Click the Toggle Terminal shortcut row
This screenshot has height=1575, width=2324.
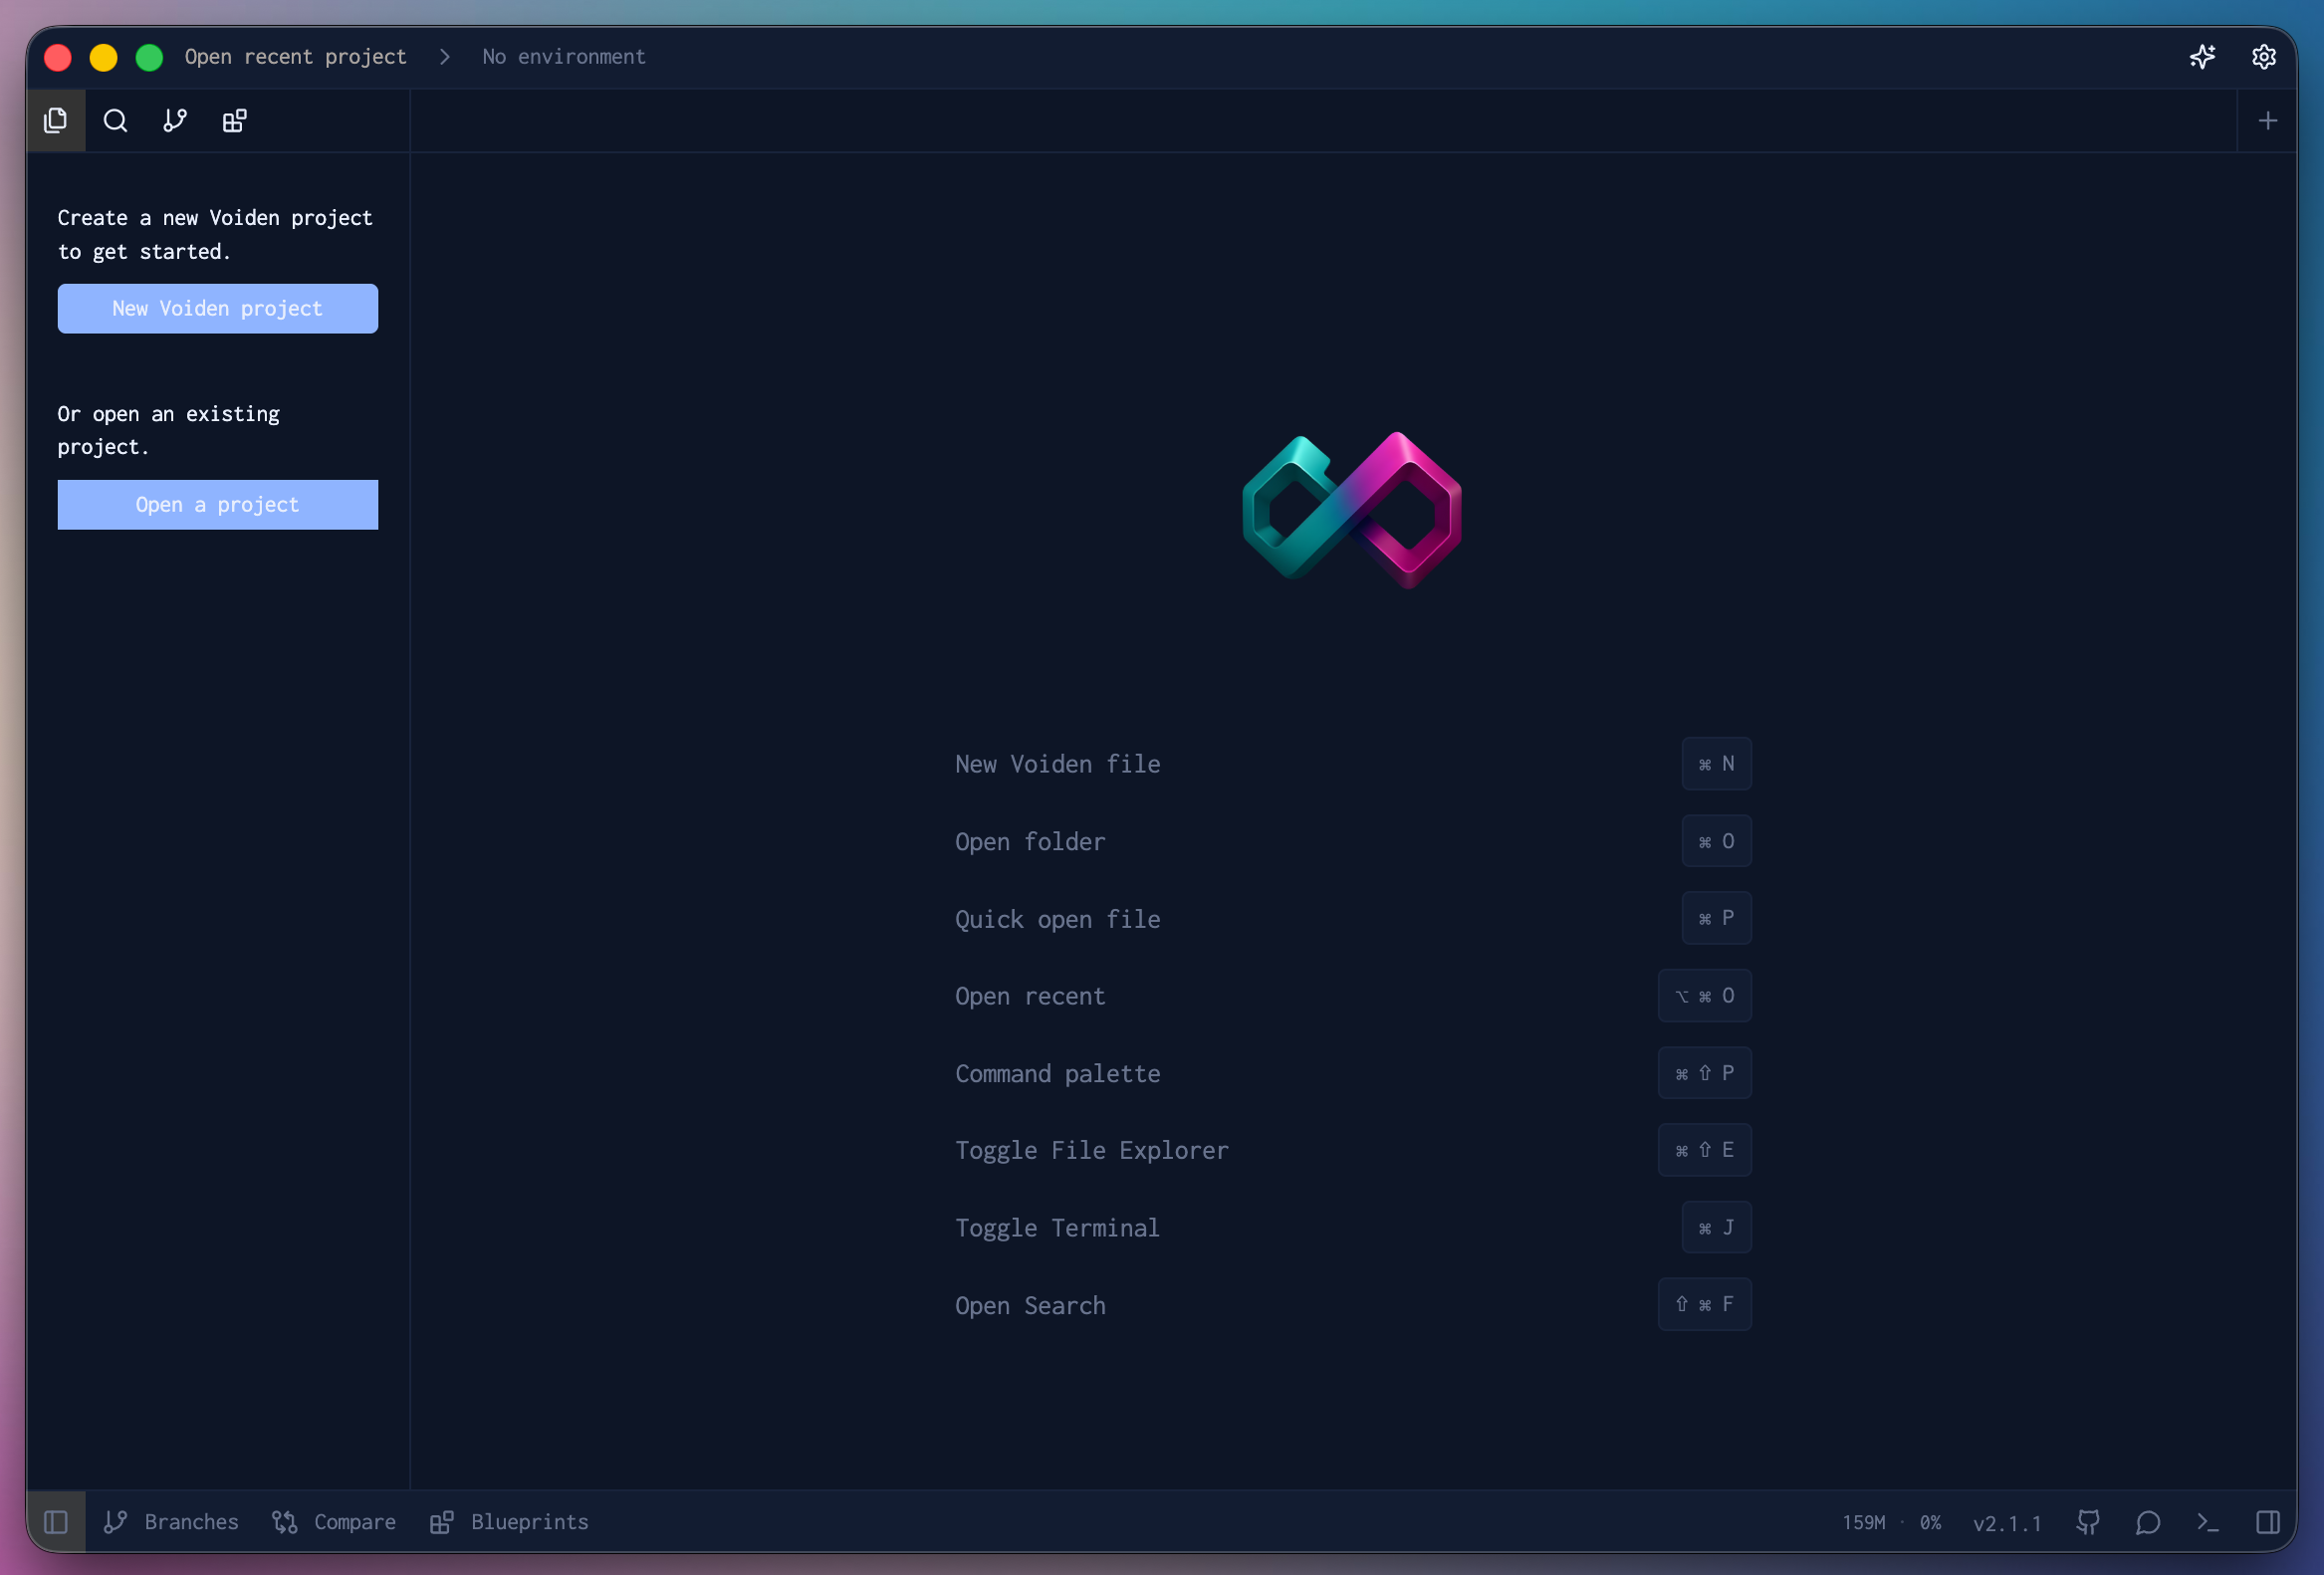pyautogui.click(x=1353, y=1227)
